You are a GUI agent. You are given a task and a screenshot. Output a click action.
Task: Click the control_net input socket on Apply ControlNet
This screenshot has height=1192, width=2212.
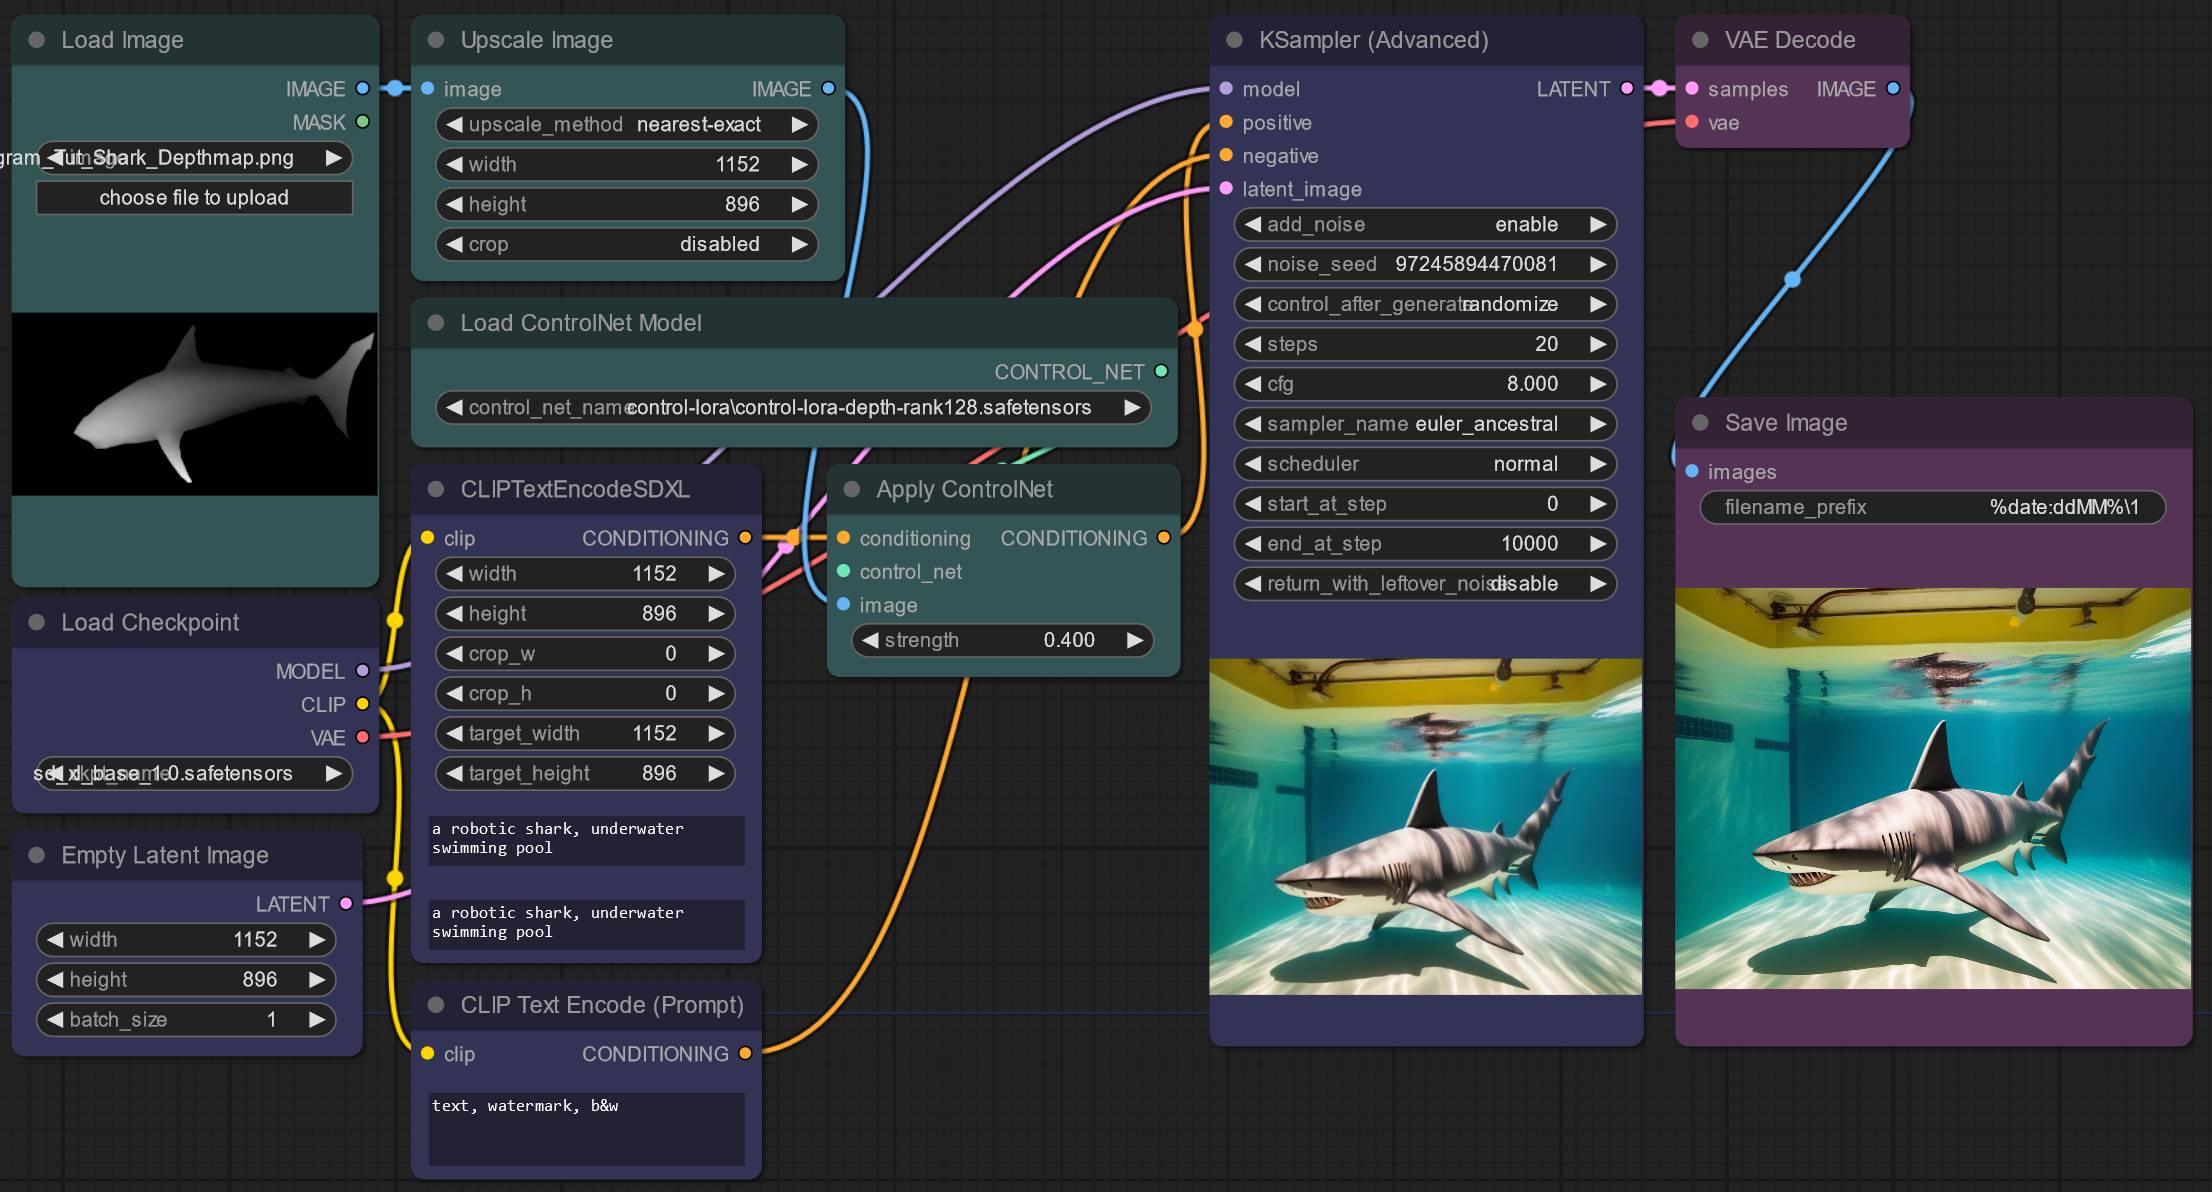pos(843,571)
